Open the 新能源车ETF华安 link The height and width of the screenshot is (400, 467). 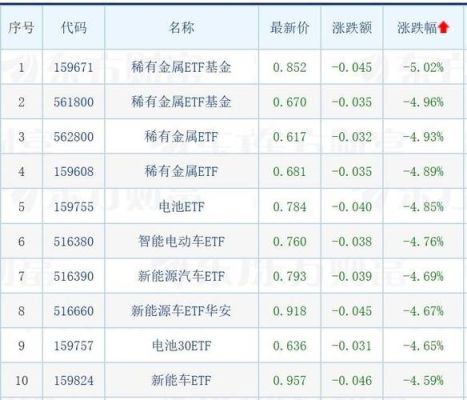tap(181, 311)
